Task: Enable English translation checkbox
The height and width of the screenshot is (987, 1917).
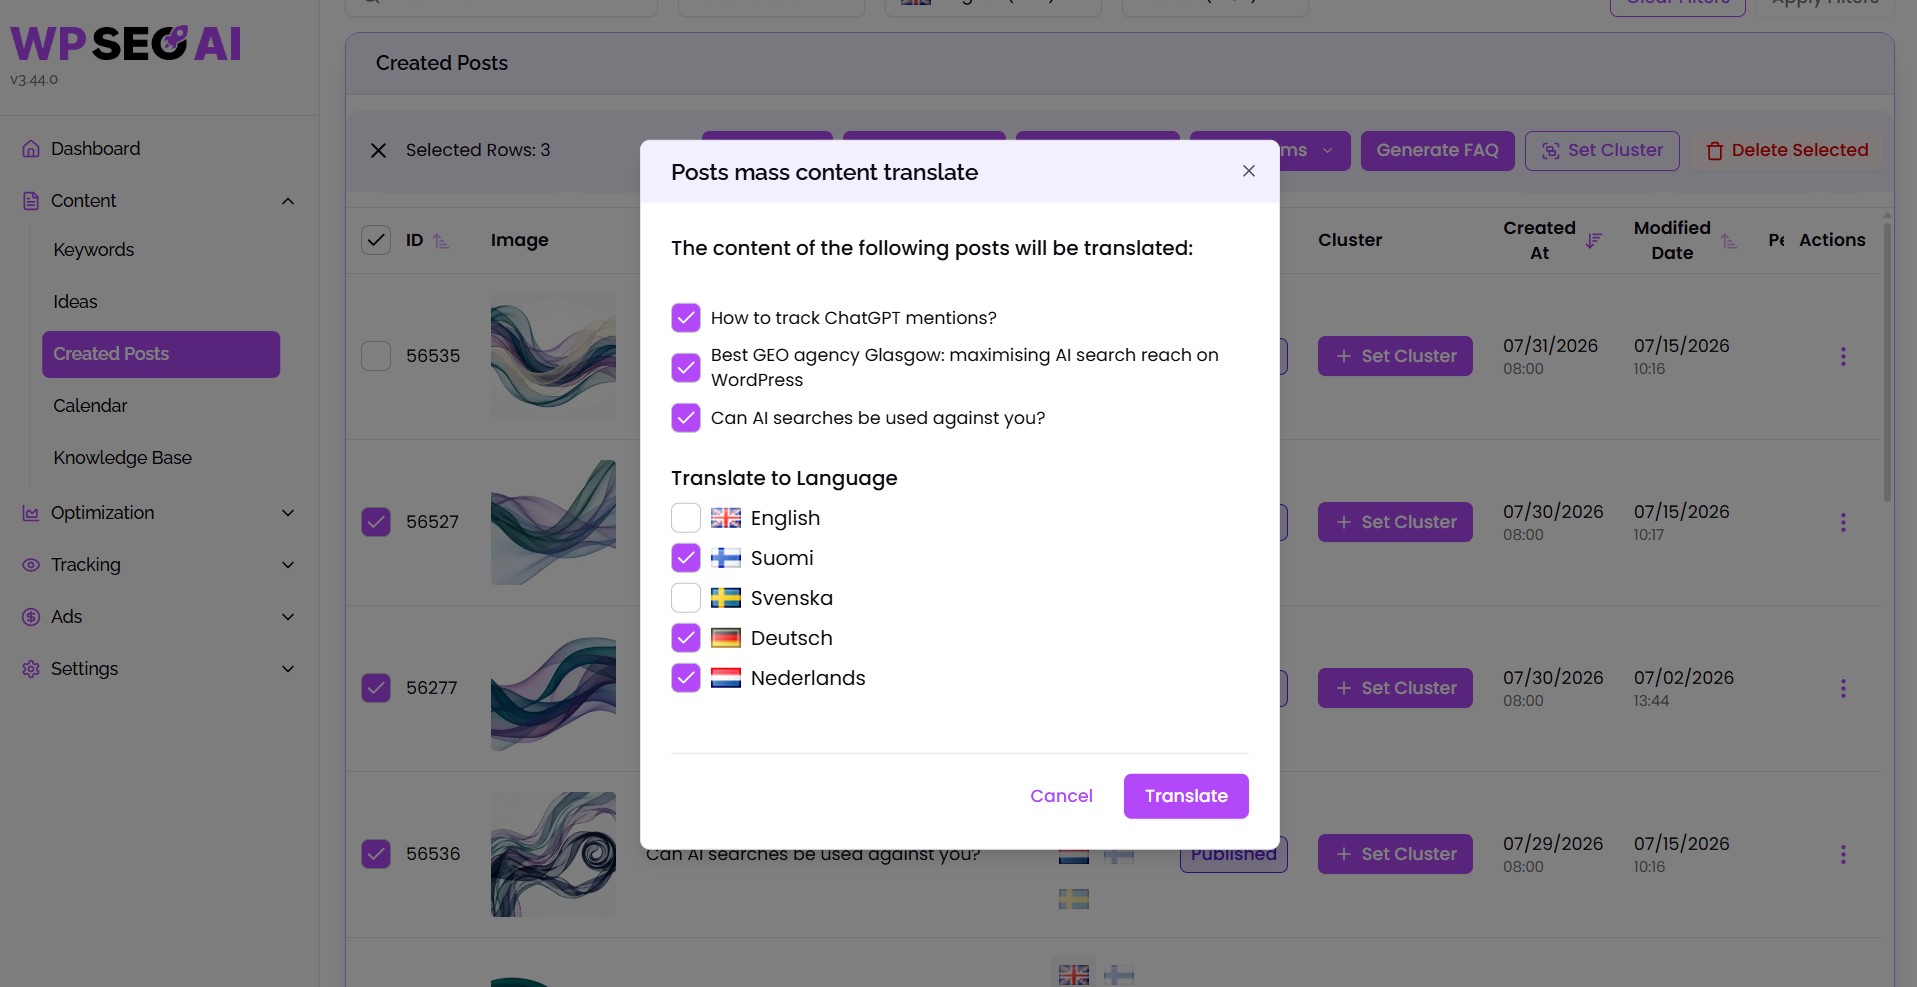Action: pos(686,518)
